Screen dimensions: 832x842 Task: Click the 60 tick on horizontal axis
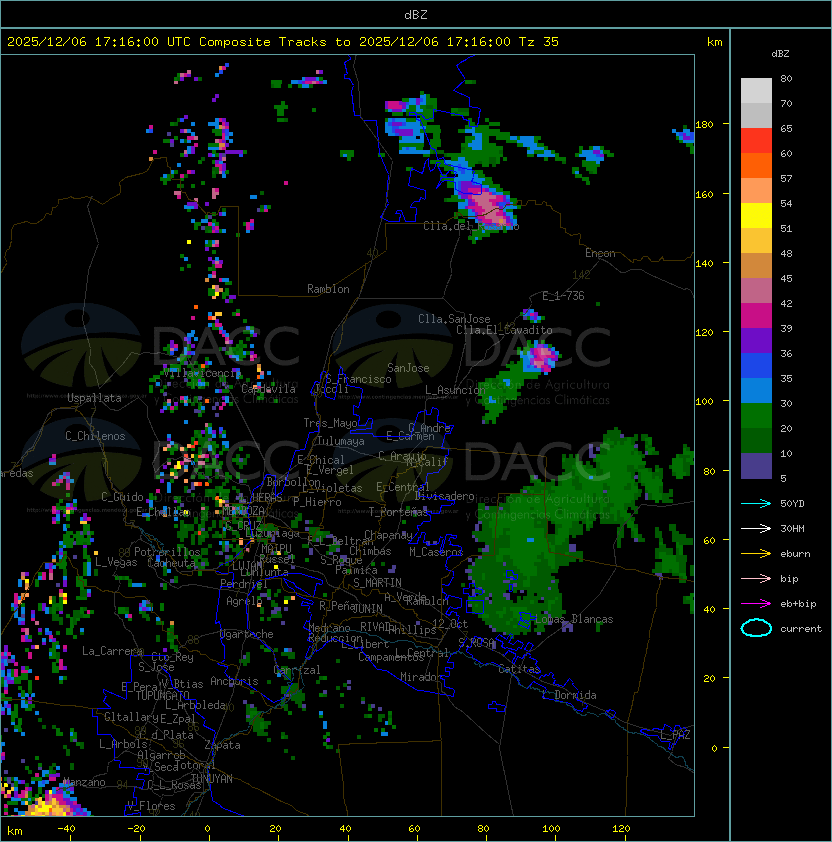[414, 829]
